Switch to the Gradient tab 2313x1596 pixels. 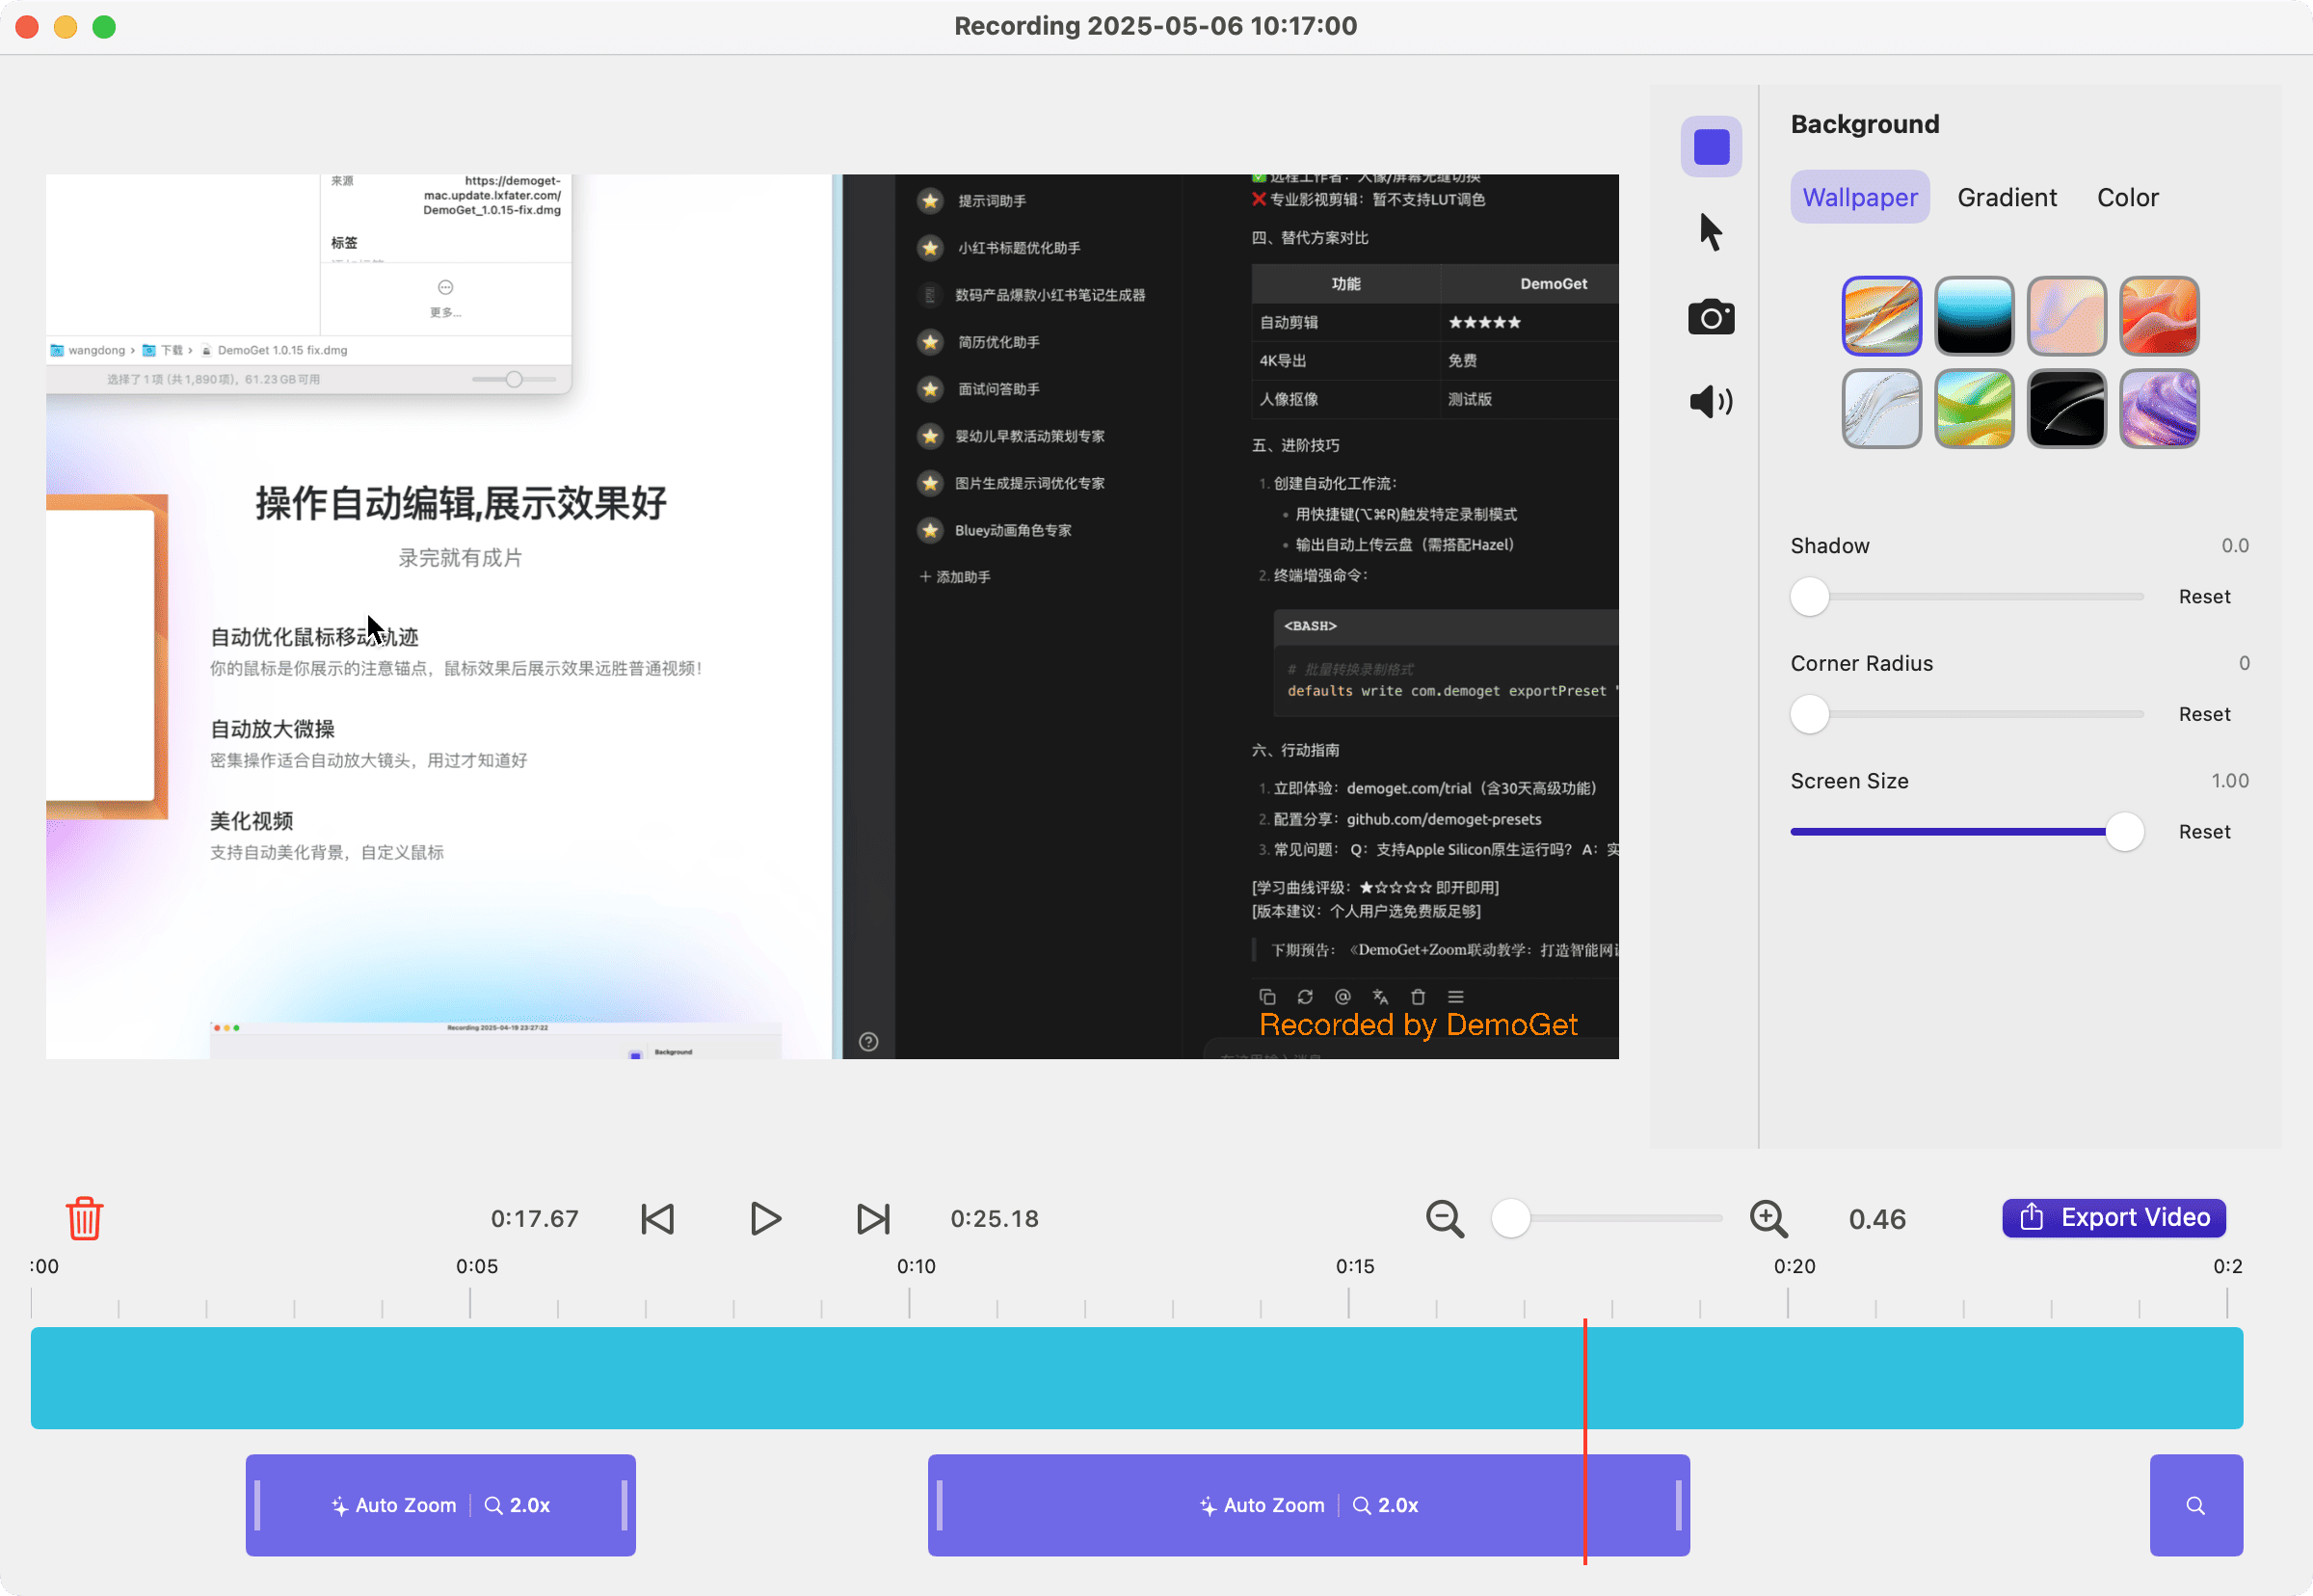click(x=2006, y=197)
